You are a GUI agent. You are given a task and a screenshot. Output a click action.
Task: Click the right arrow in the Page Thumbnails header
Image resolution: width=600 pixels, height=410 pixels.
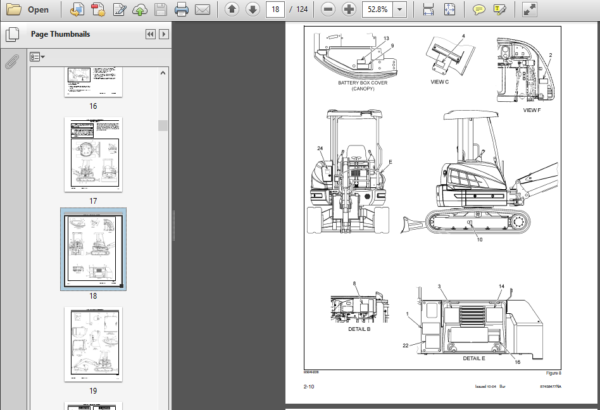(x=164, y=34)
